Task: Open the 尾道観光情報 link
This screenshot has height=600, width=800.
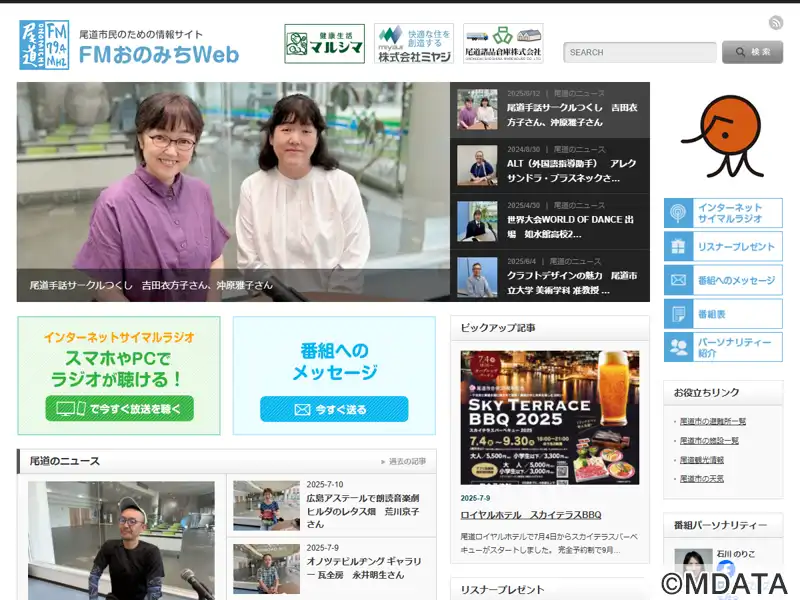Action: tap(702, 460)
